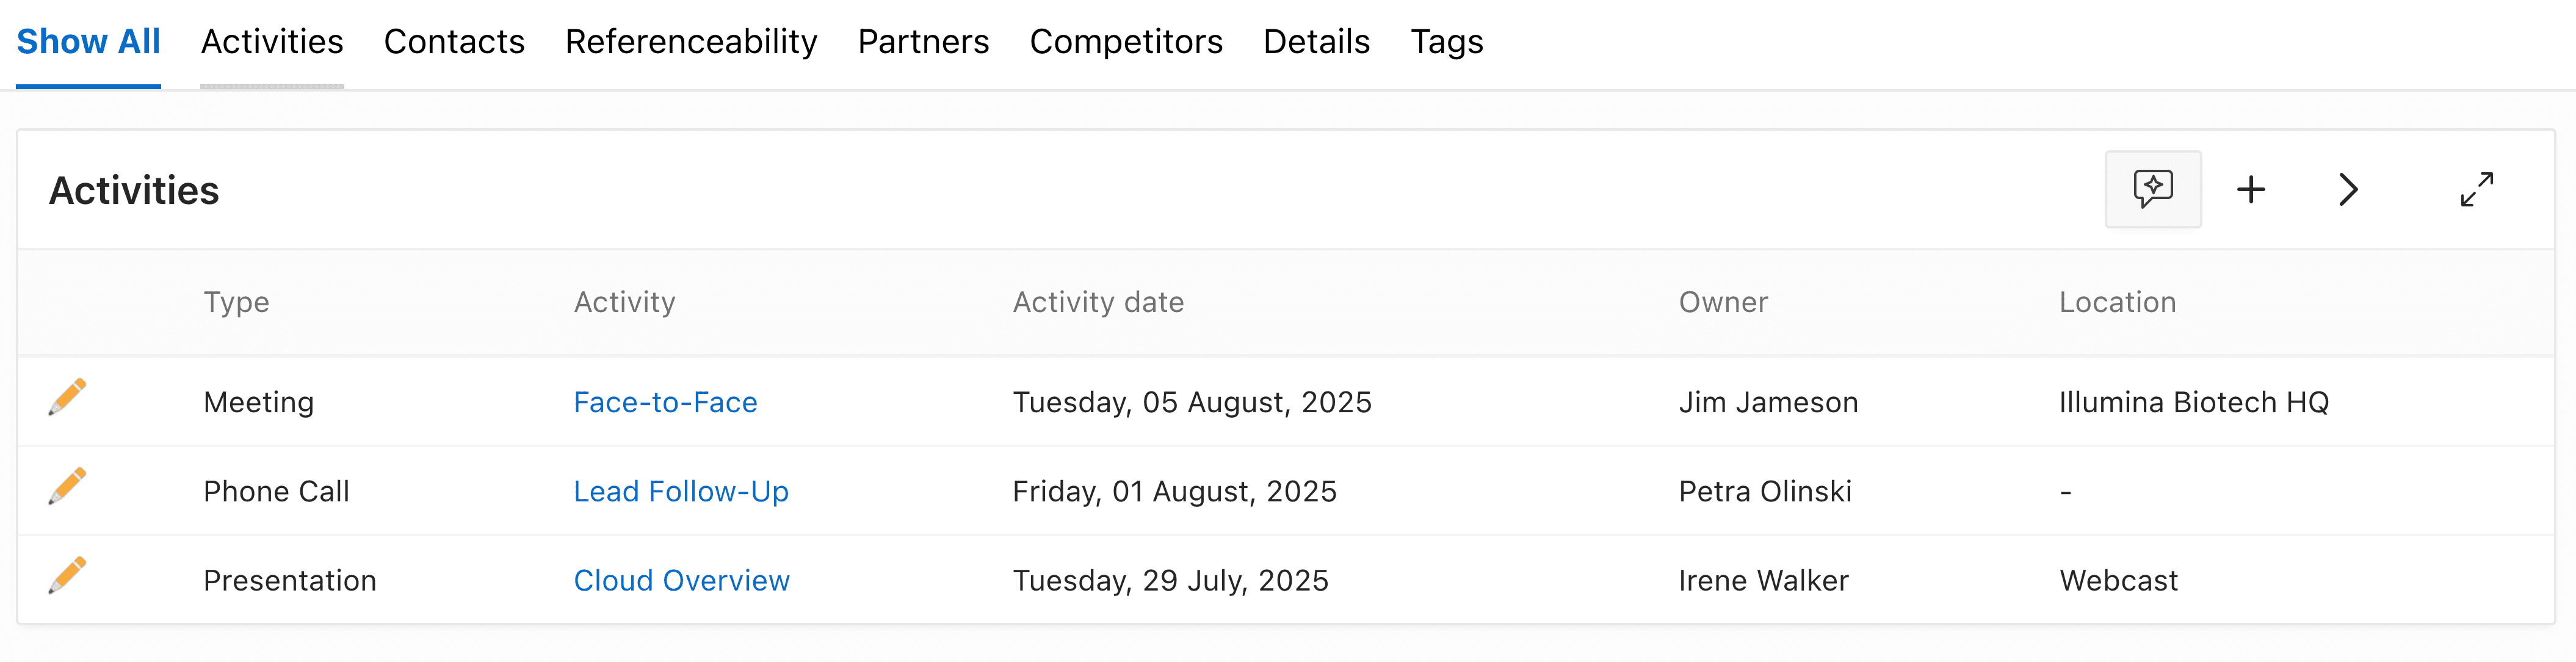The height and width of the screenshot is (662, 2576).
Task: Go to the Referenceability tab
Action: [x=691, y=42]
